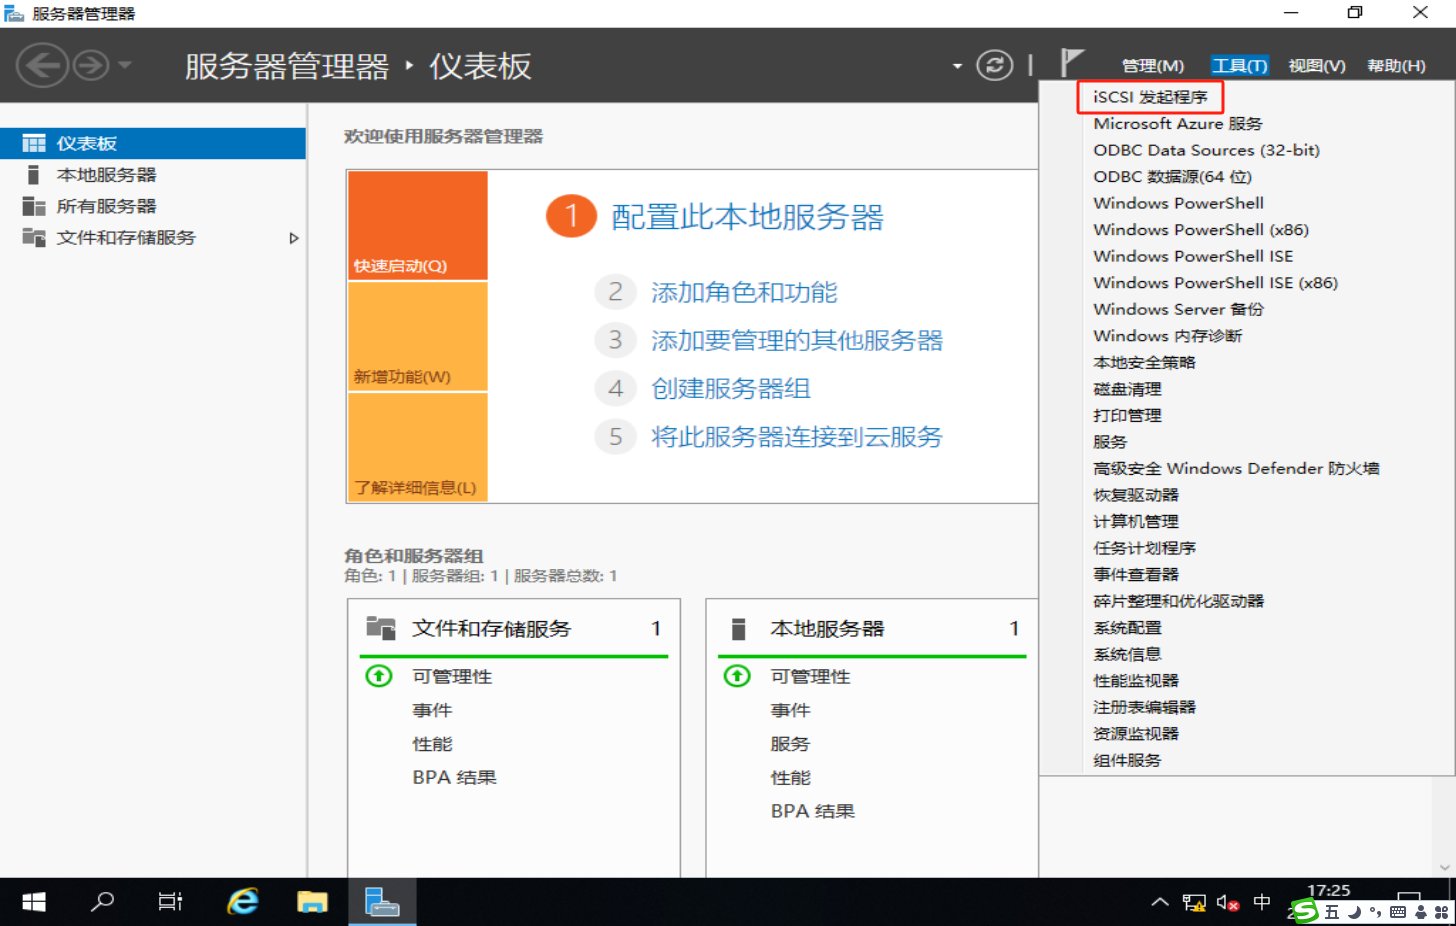The width and height of the screenshot is (1456, 926).
Task: Click 可管理性 status icon in 本地服务器 tile
Action: 737,676
